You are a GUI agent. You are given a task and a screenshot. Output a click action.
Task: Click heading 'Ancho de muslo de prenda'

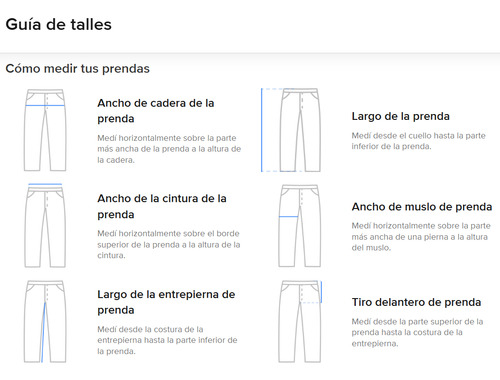coord(422,207)
